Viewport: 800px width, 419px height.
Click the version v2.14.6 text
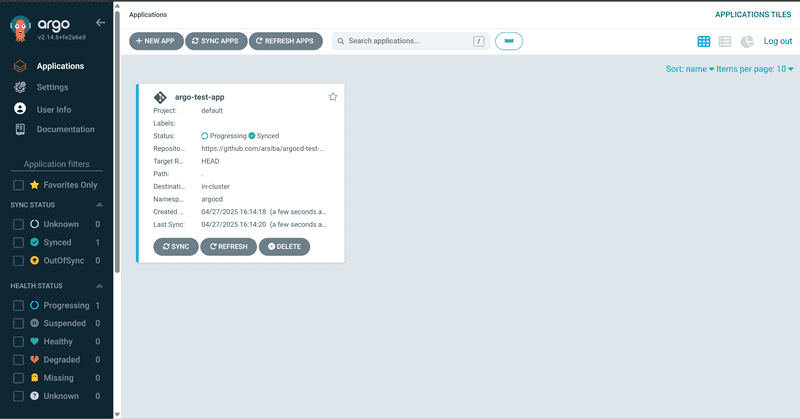[62, 37]
